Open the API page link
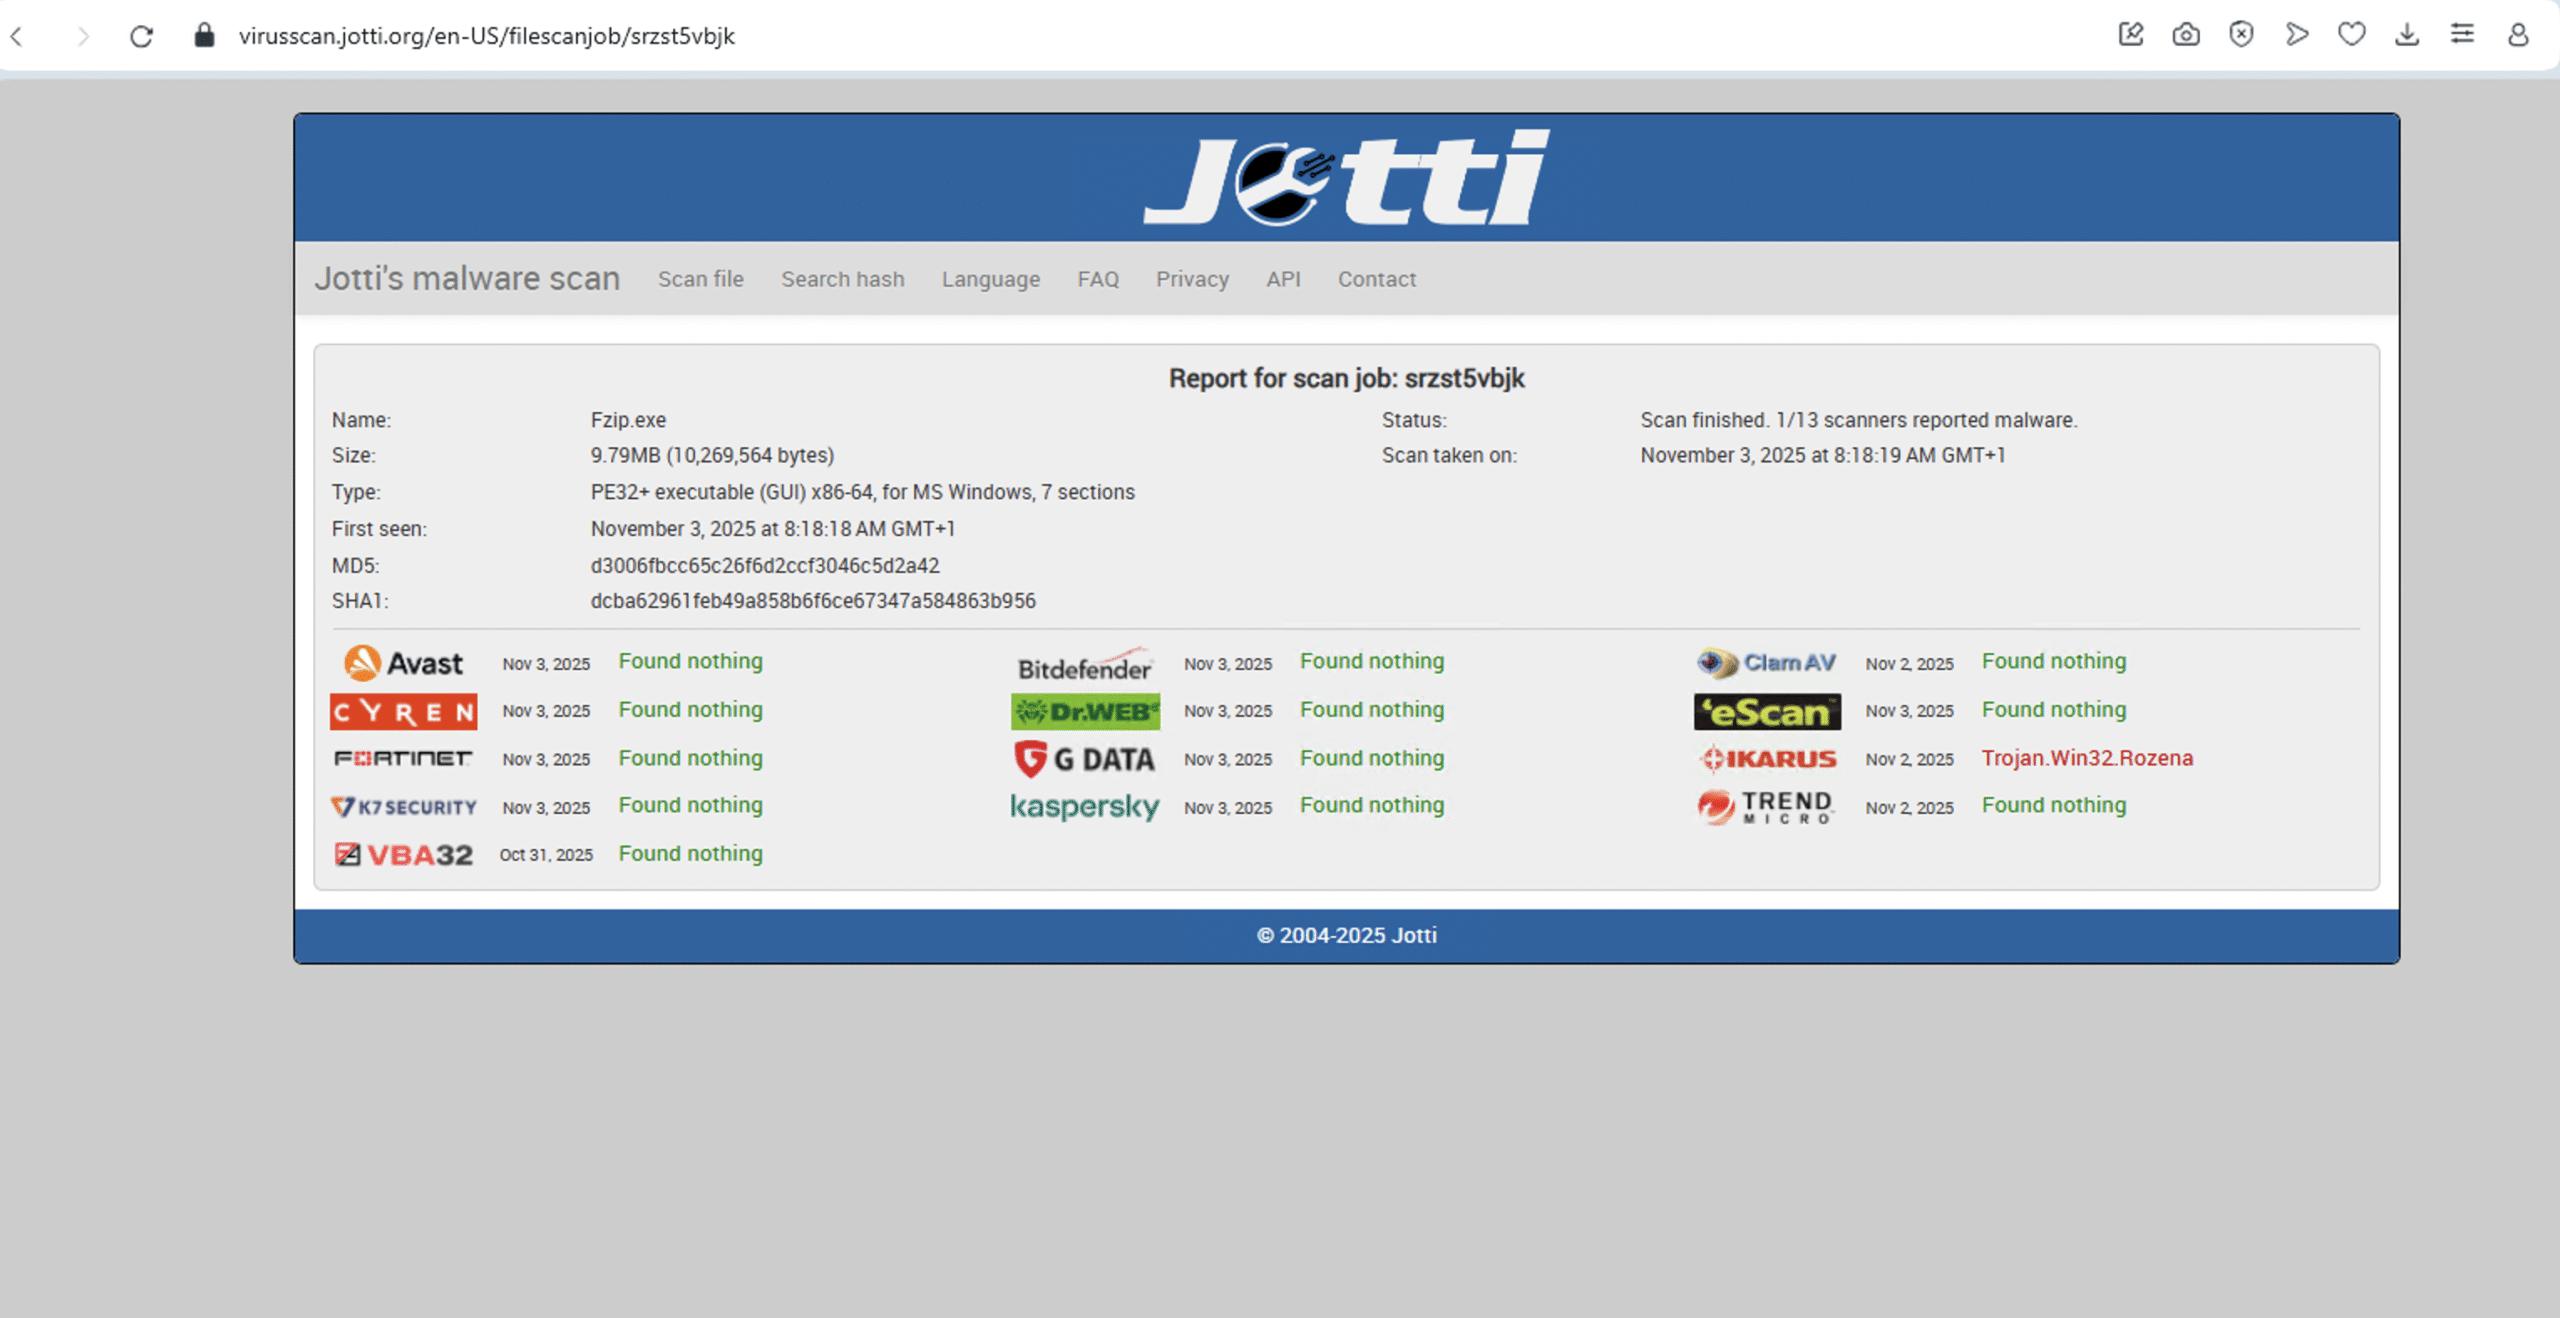Screen dimensions: 2560x1318 point(1283,279)
